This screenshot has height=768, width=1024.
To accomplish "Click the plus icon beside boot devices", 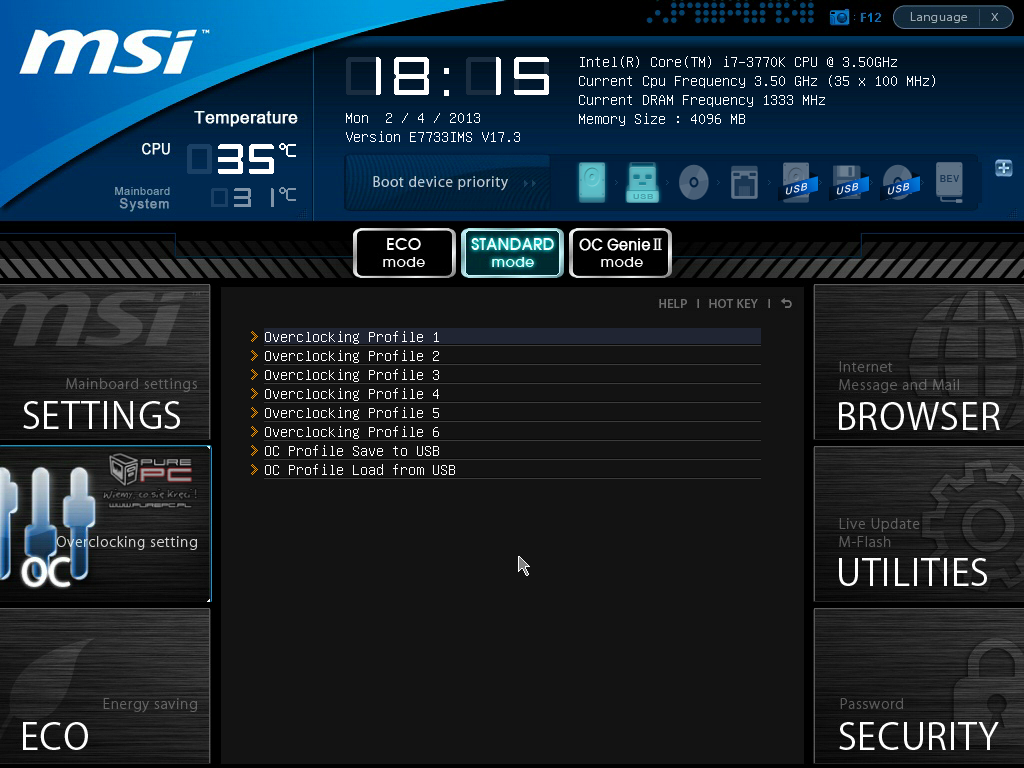I will (1004, 168).
